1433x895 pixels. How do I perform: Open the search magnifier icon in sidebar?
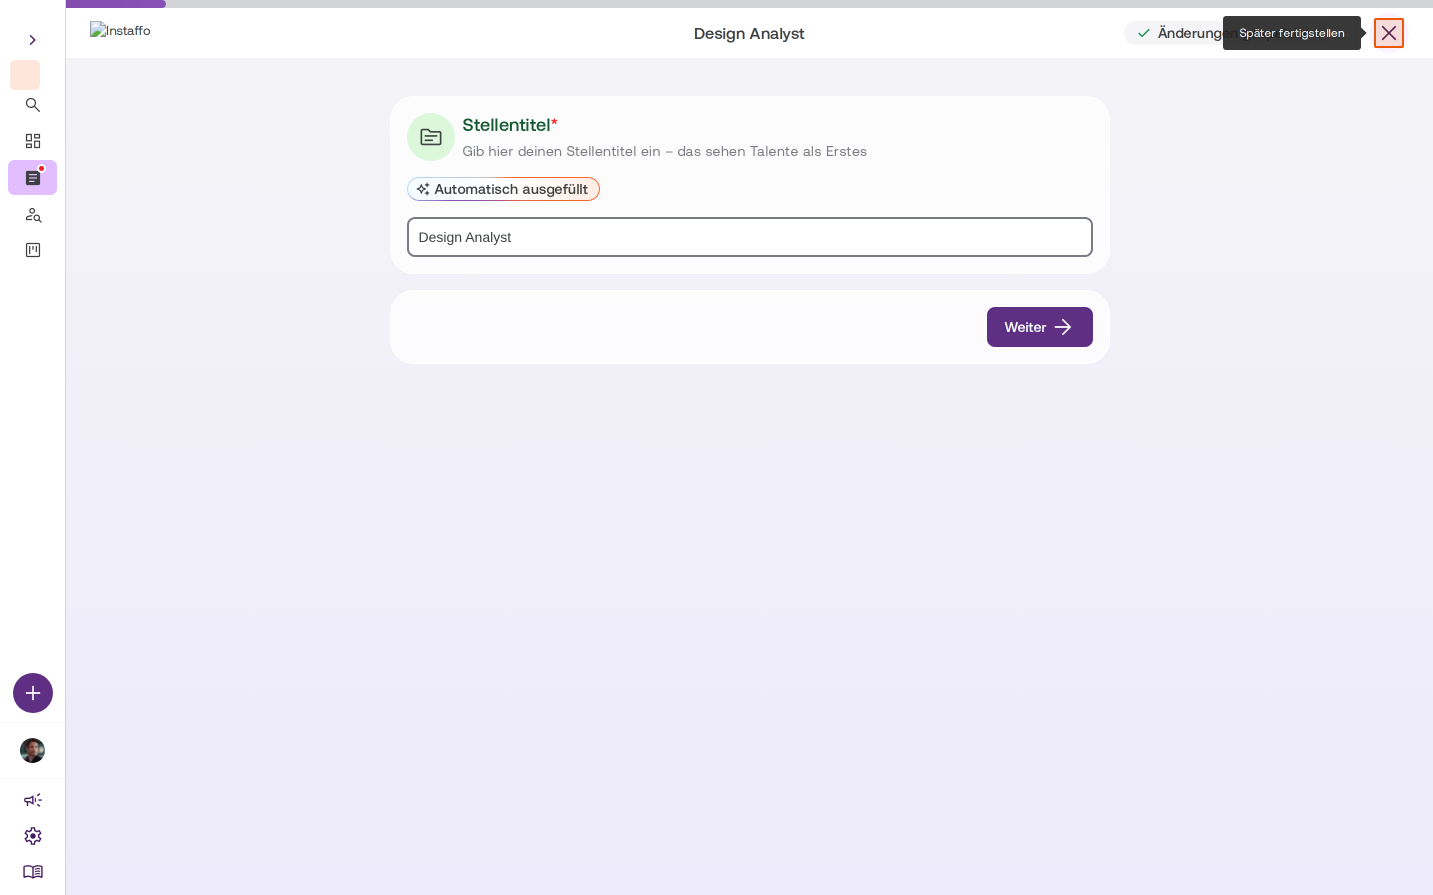coord(33,105)
